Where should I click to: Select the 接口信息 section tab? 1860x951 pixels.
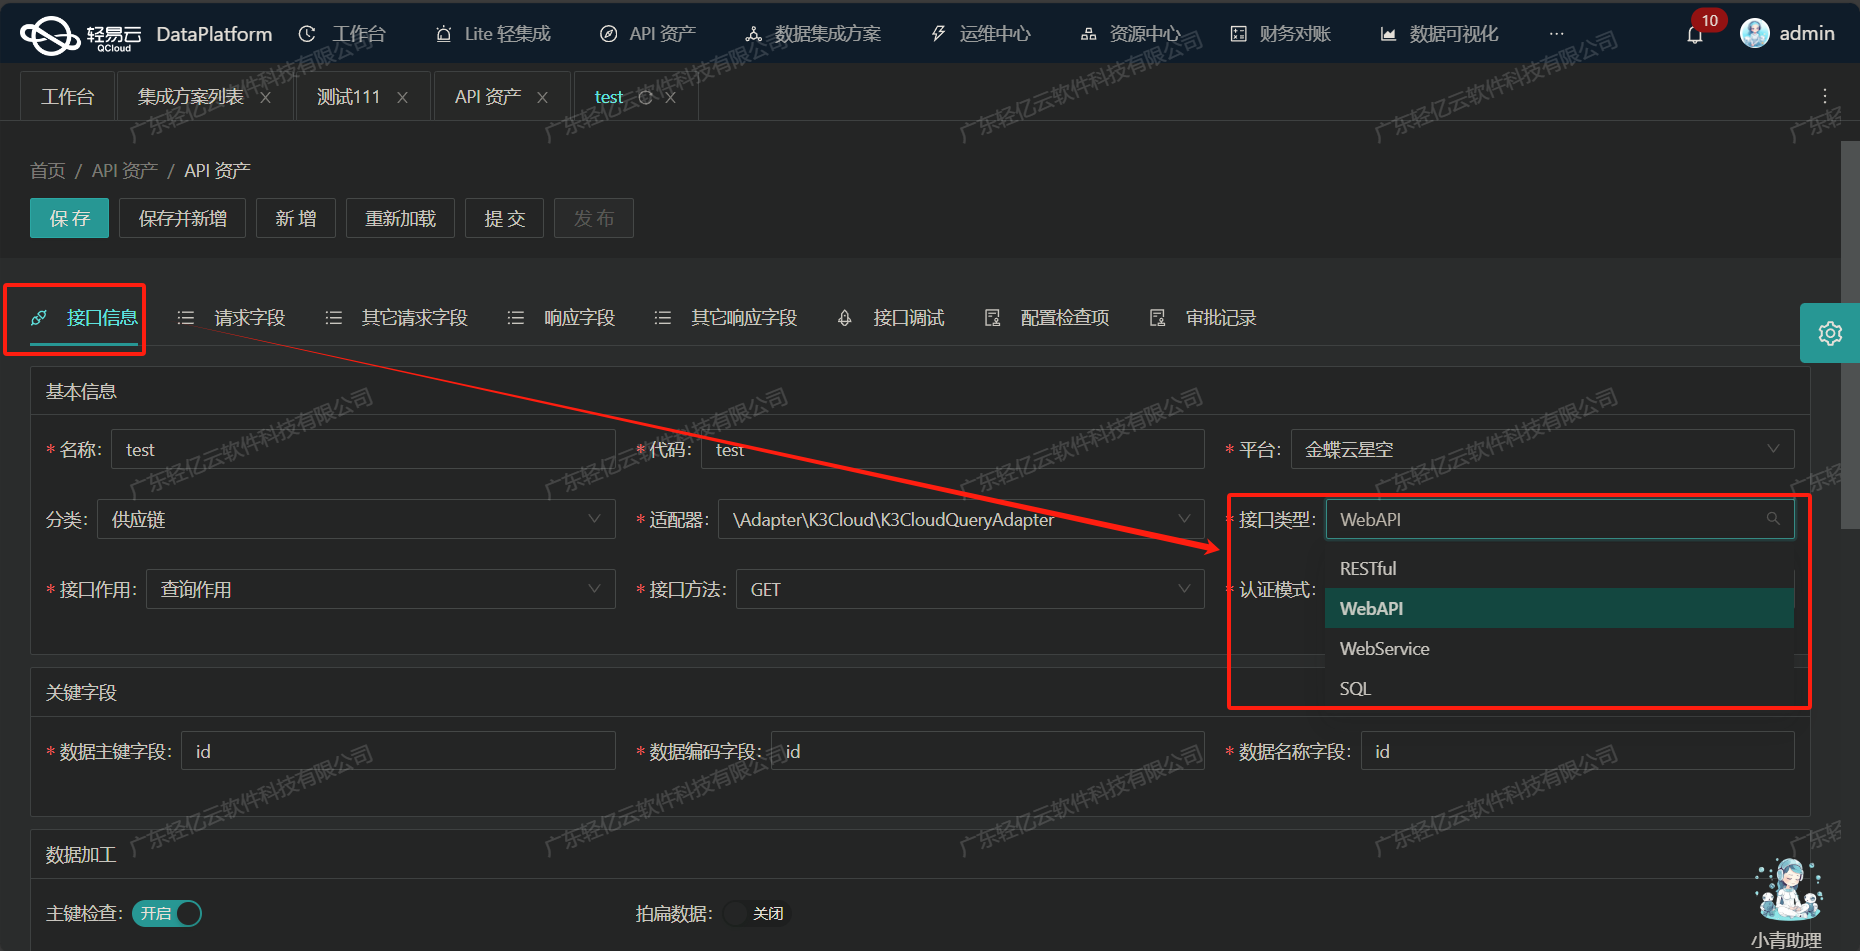point(84,318)
